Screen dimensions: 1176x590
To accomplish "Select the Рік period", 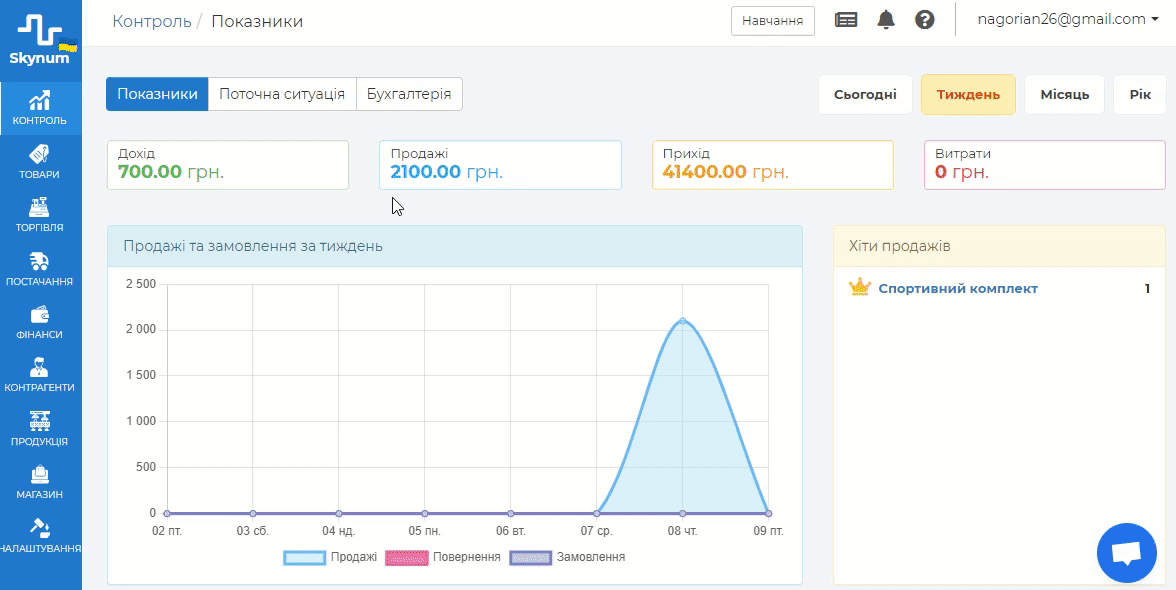I will tap(1140, 94).
